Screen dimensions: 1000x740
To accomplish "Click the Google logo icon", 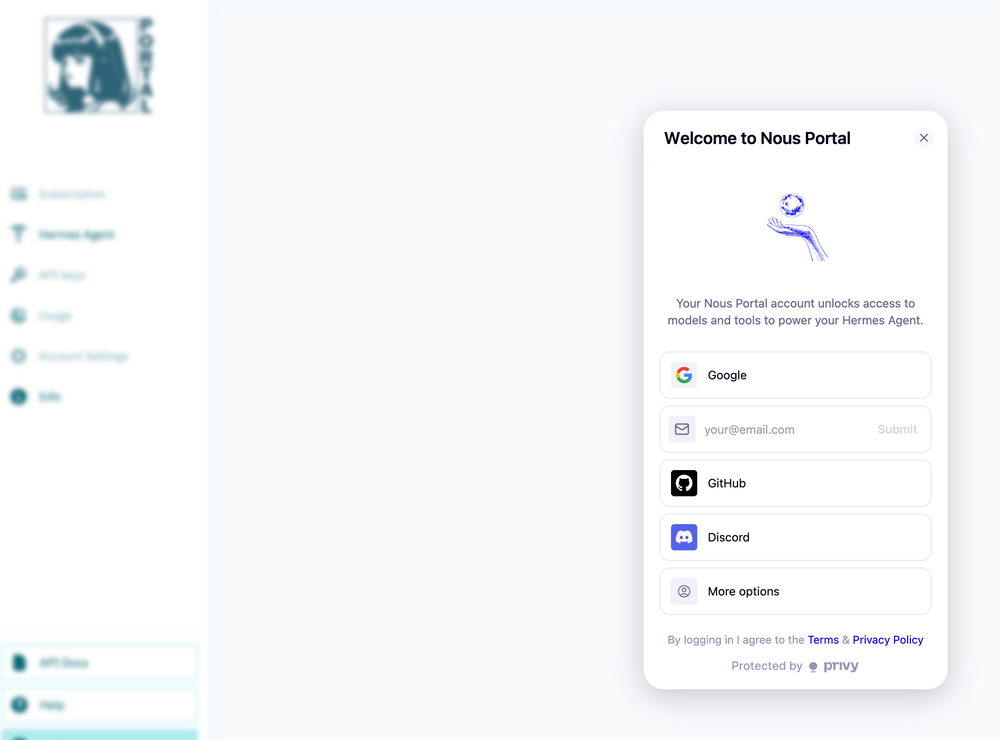I will click(684, 375).
